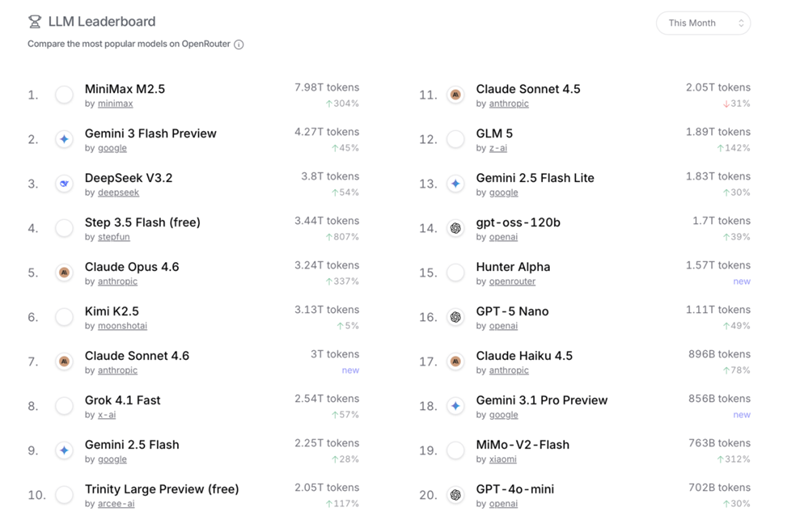Click the info icon beside OpenRouter subtitle
800x516 pixels.
(x=239, y=44)
